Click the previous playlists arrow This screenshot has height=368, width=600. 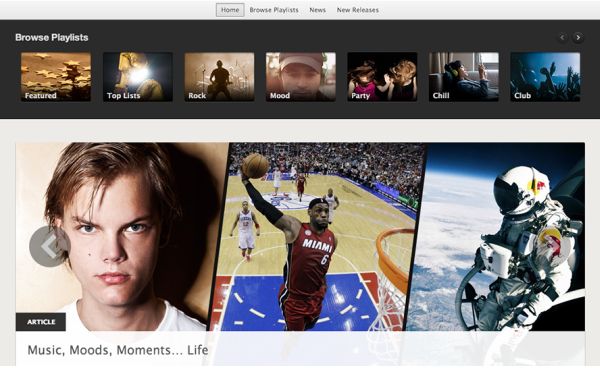tap(562, 37)
